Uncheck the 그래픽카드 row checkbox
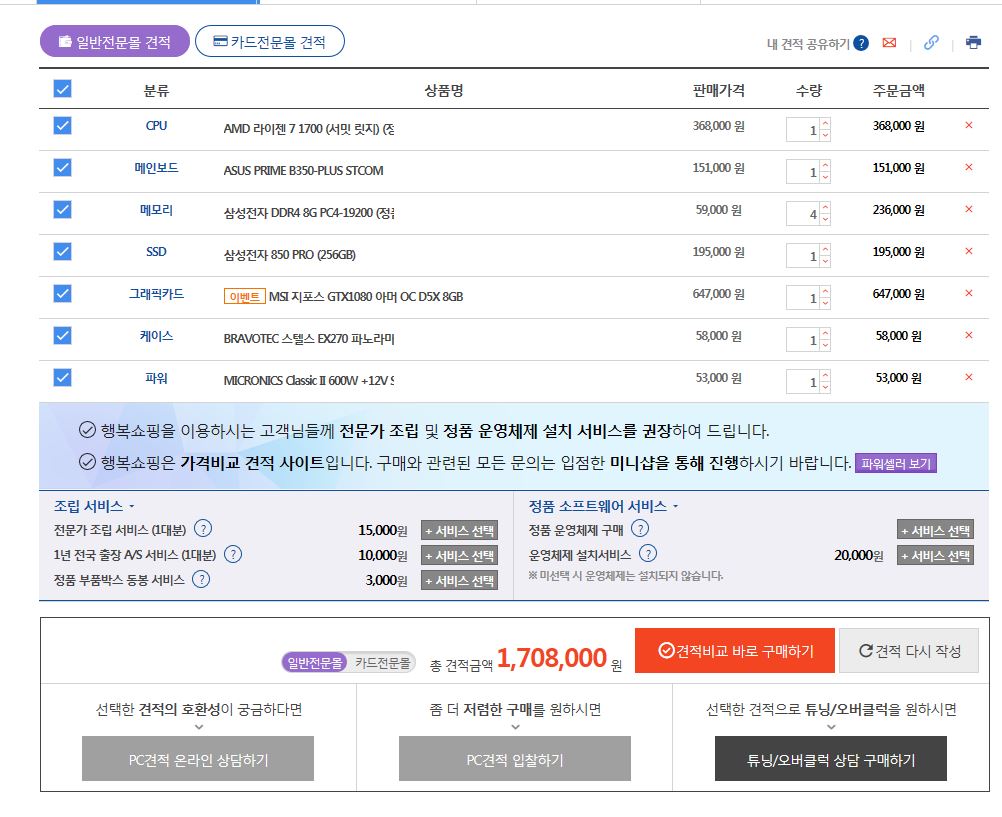This screenshot has height=817, width=1002. click(x=63, y=293)
